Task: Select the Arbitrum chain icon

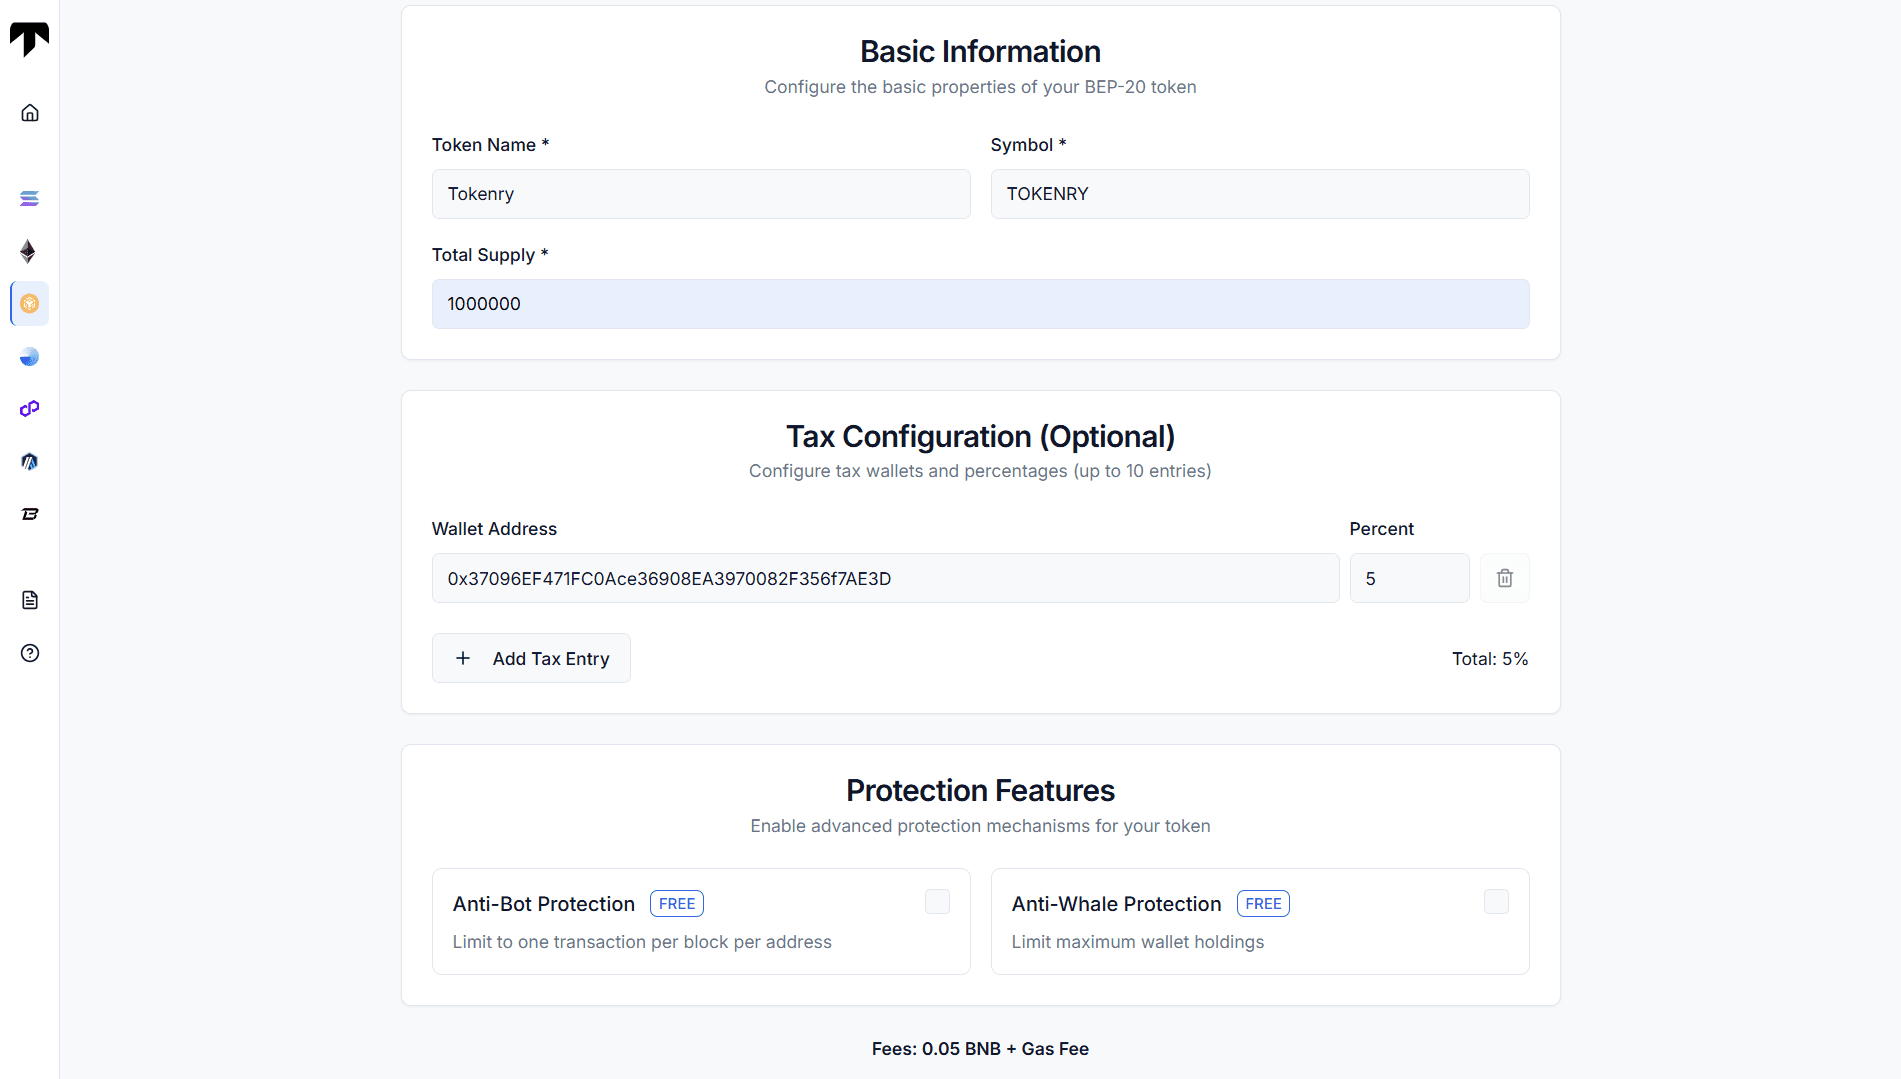Action: pos(30,462)
